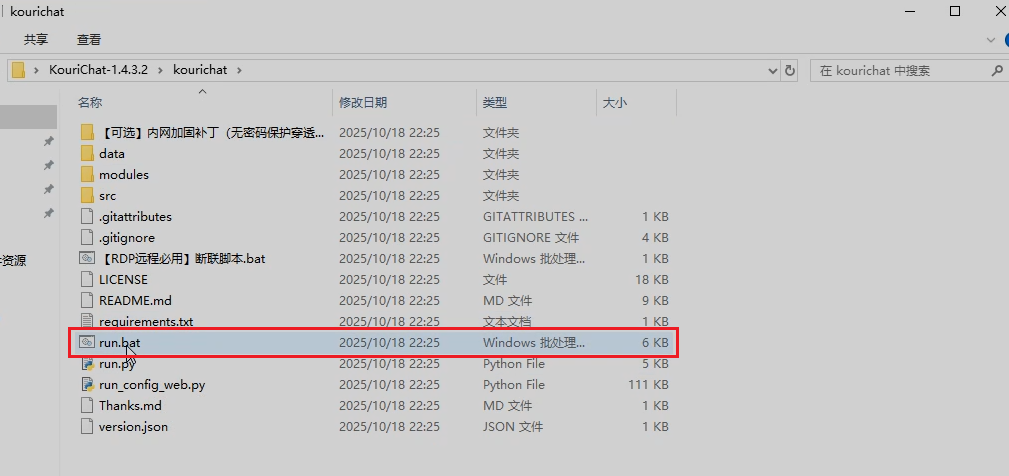Screen dimensions: 1009x476
Task: Expand the chevron after kourichat breadcrumb
Action: (239, 71)
